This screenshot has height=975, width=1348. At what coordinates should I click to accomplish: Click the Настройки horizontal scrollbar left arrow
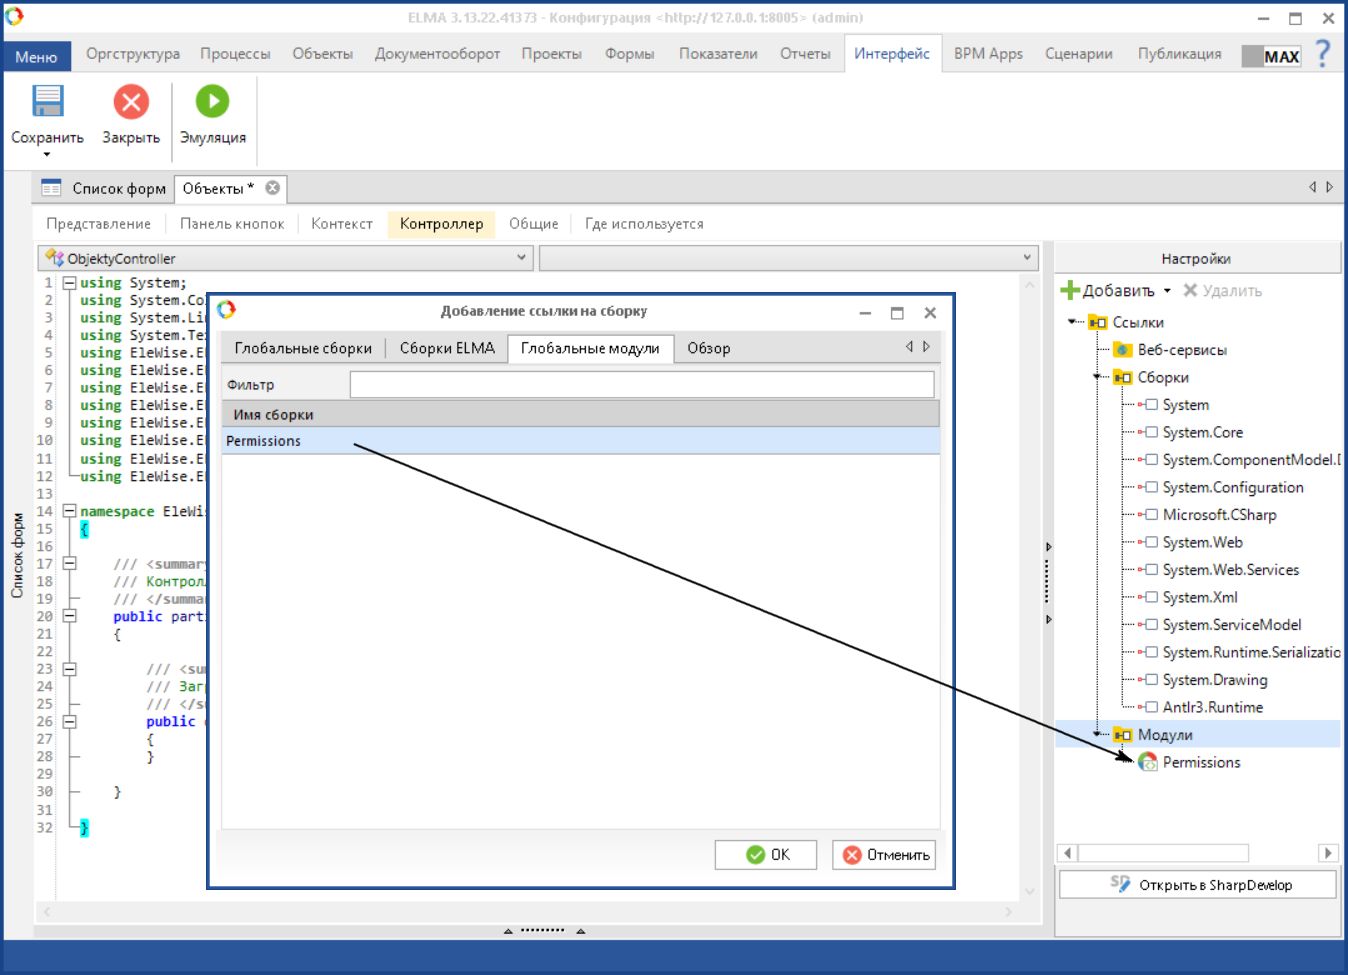click(1068, 853)
